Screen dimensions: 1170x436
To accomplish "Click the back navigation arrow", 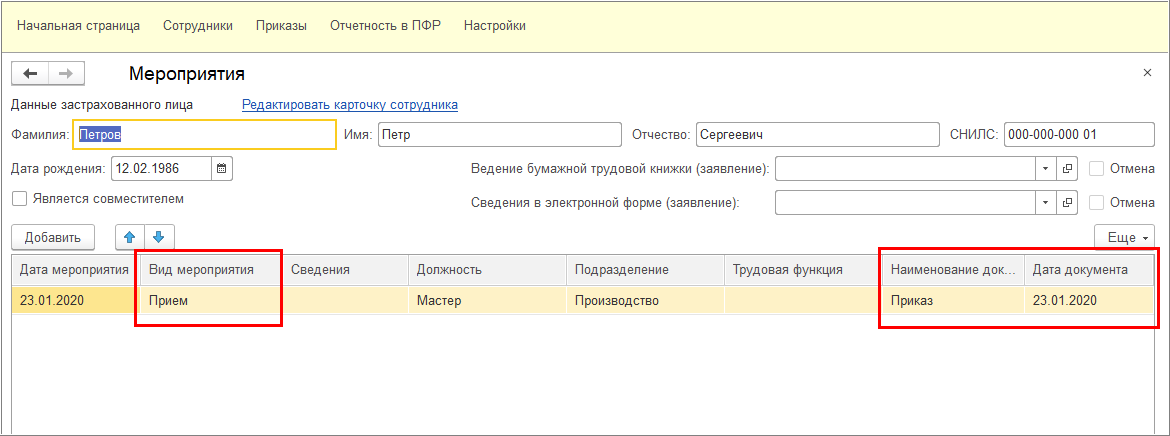I will pos(29,74).
